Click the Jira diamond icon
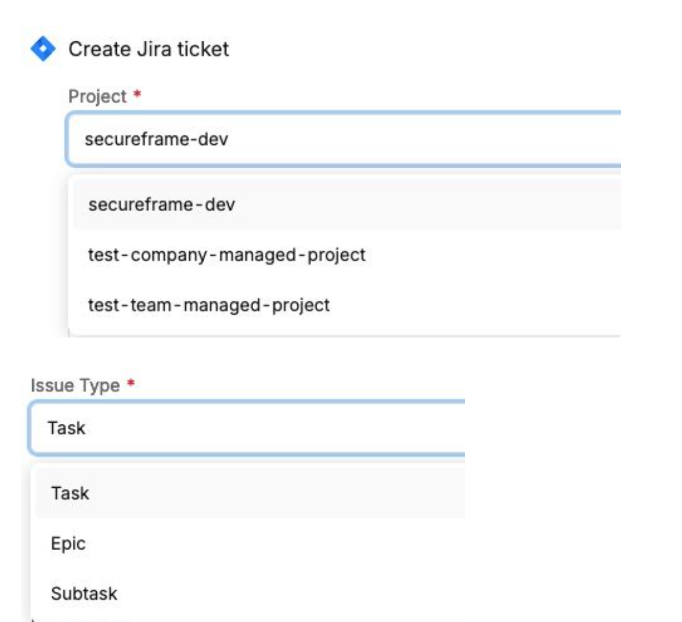Screen dimensions: 682x622 tap(43, 49)
